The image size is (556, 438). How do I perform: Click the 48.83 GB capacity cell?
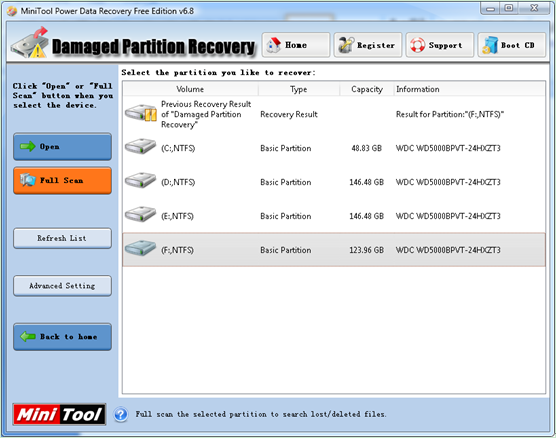coord(367,148)
